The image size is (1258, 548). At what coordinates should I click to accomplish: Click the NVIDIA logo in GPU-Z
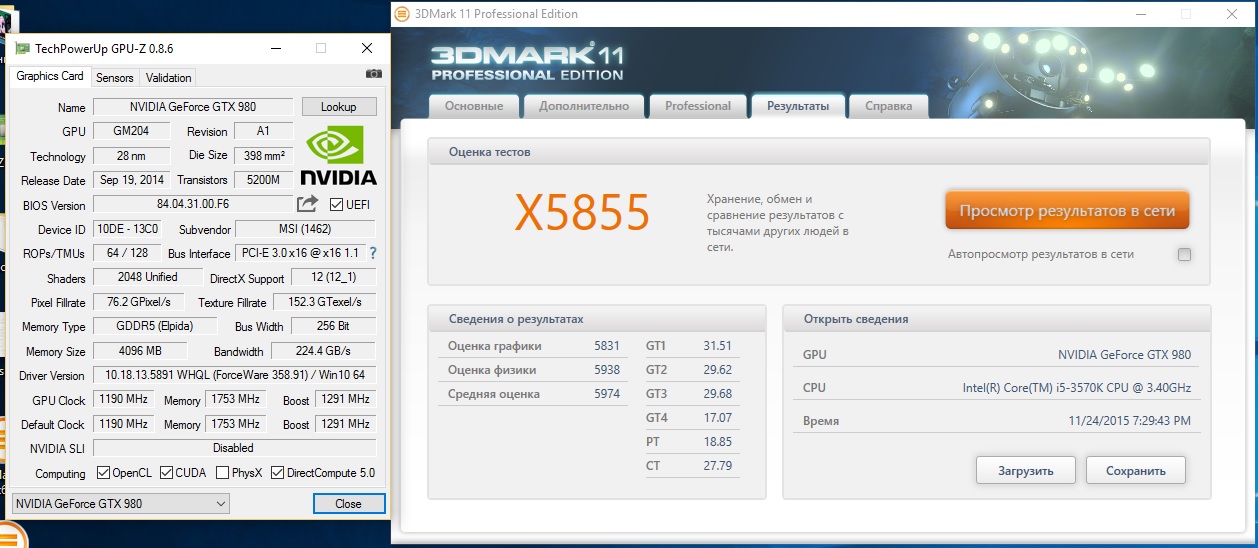click(x=339, y=154)
